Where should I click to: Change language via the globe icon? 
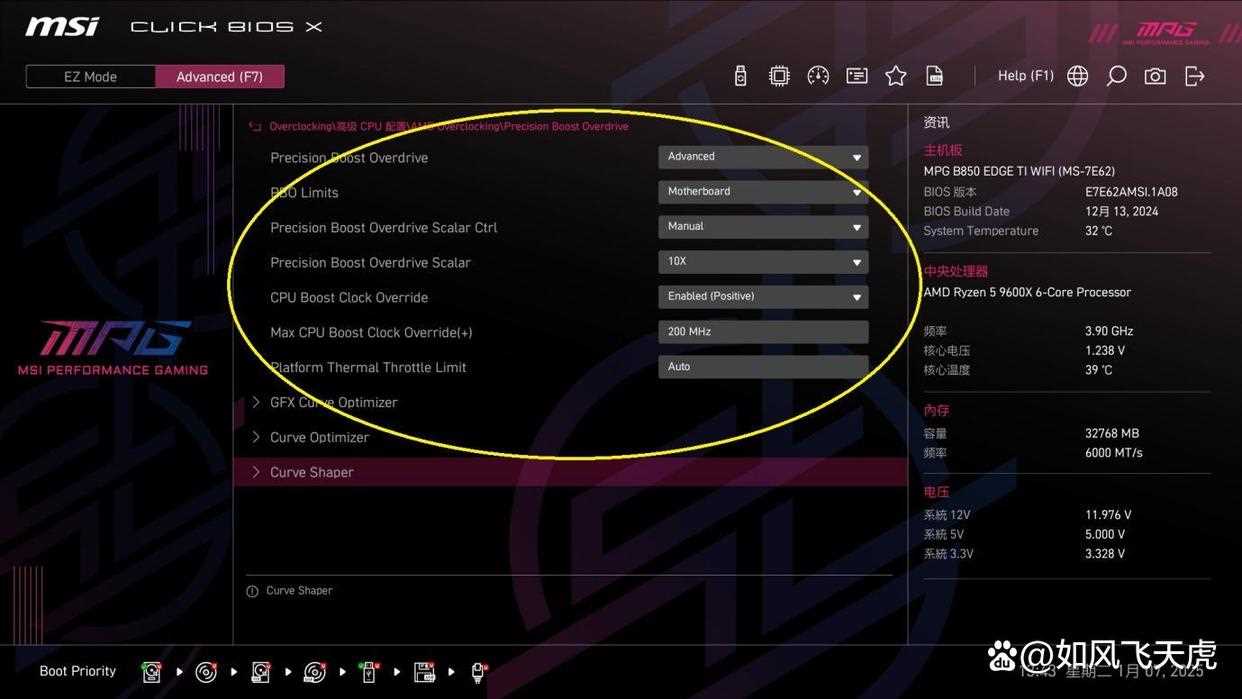[x=1077, y=76]
